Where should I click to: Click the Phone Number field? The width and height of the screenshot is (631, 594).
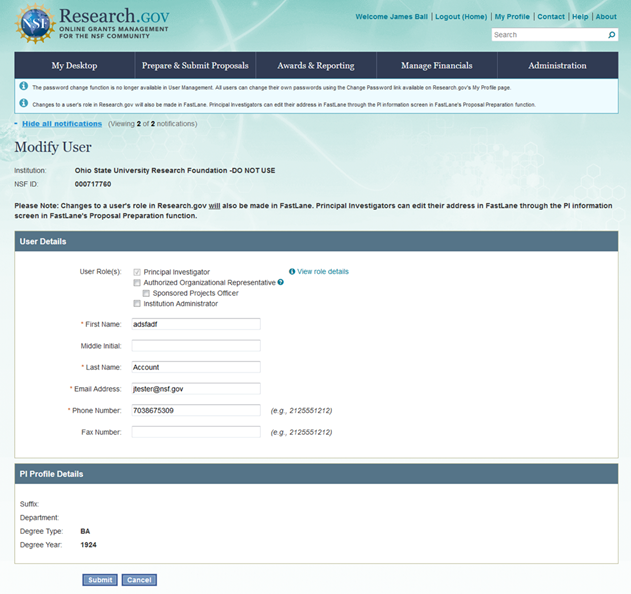(196, 410)
